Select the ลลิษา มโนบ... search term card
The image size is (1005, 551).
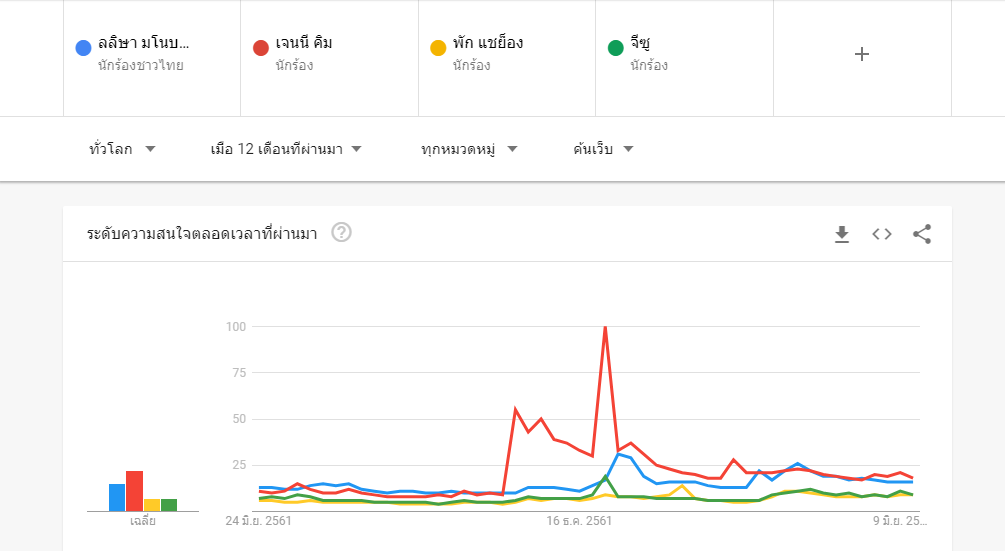click(152, 55)
